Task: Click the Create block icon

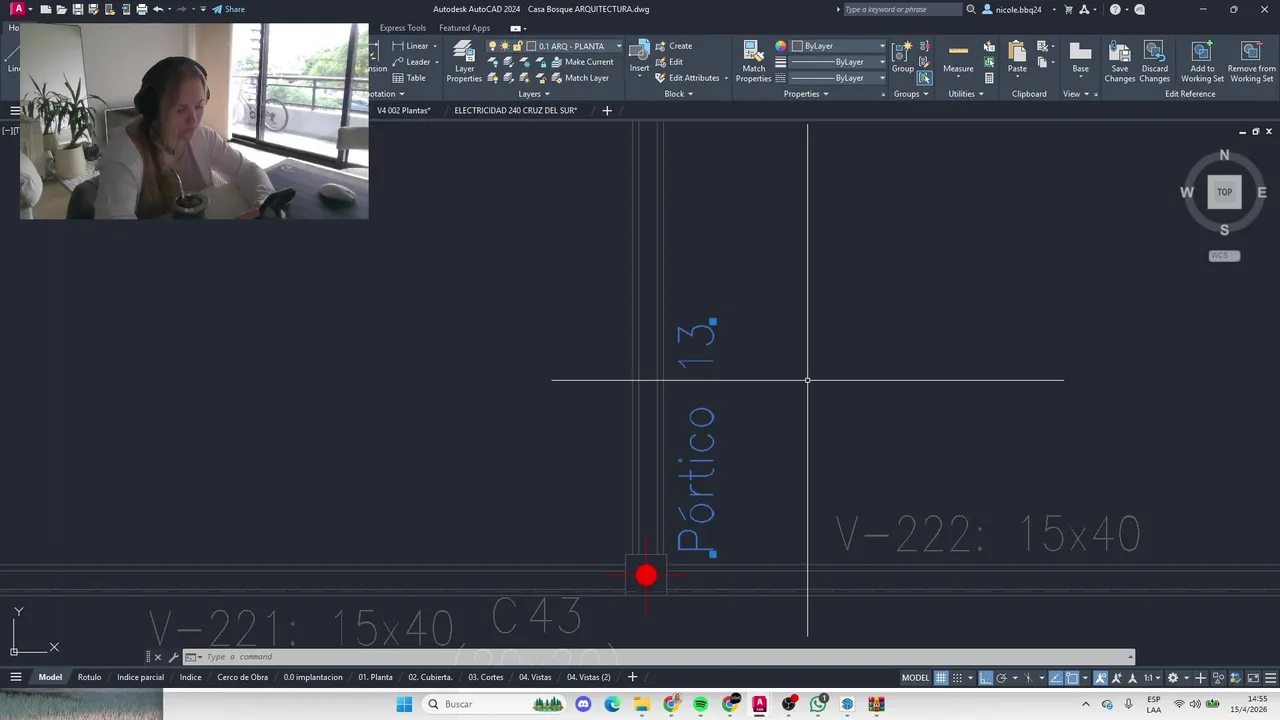Action: pyautogui.click(x=661, y=46)
